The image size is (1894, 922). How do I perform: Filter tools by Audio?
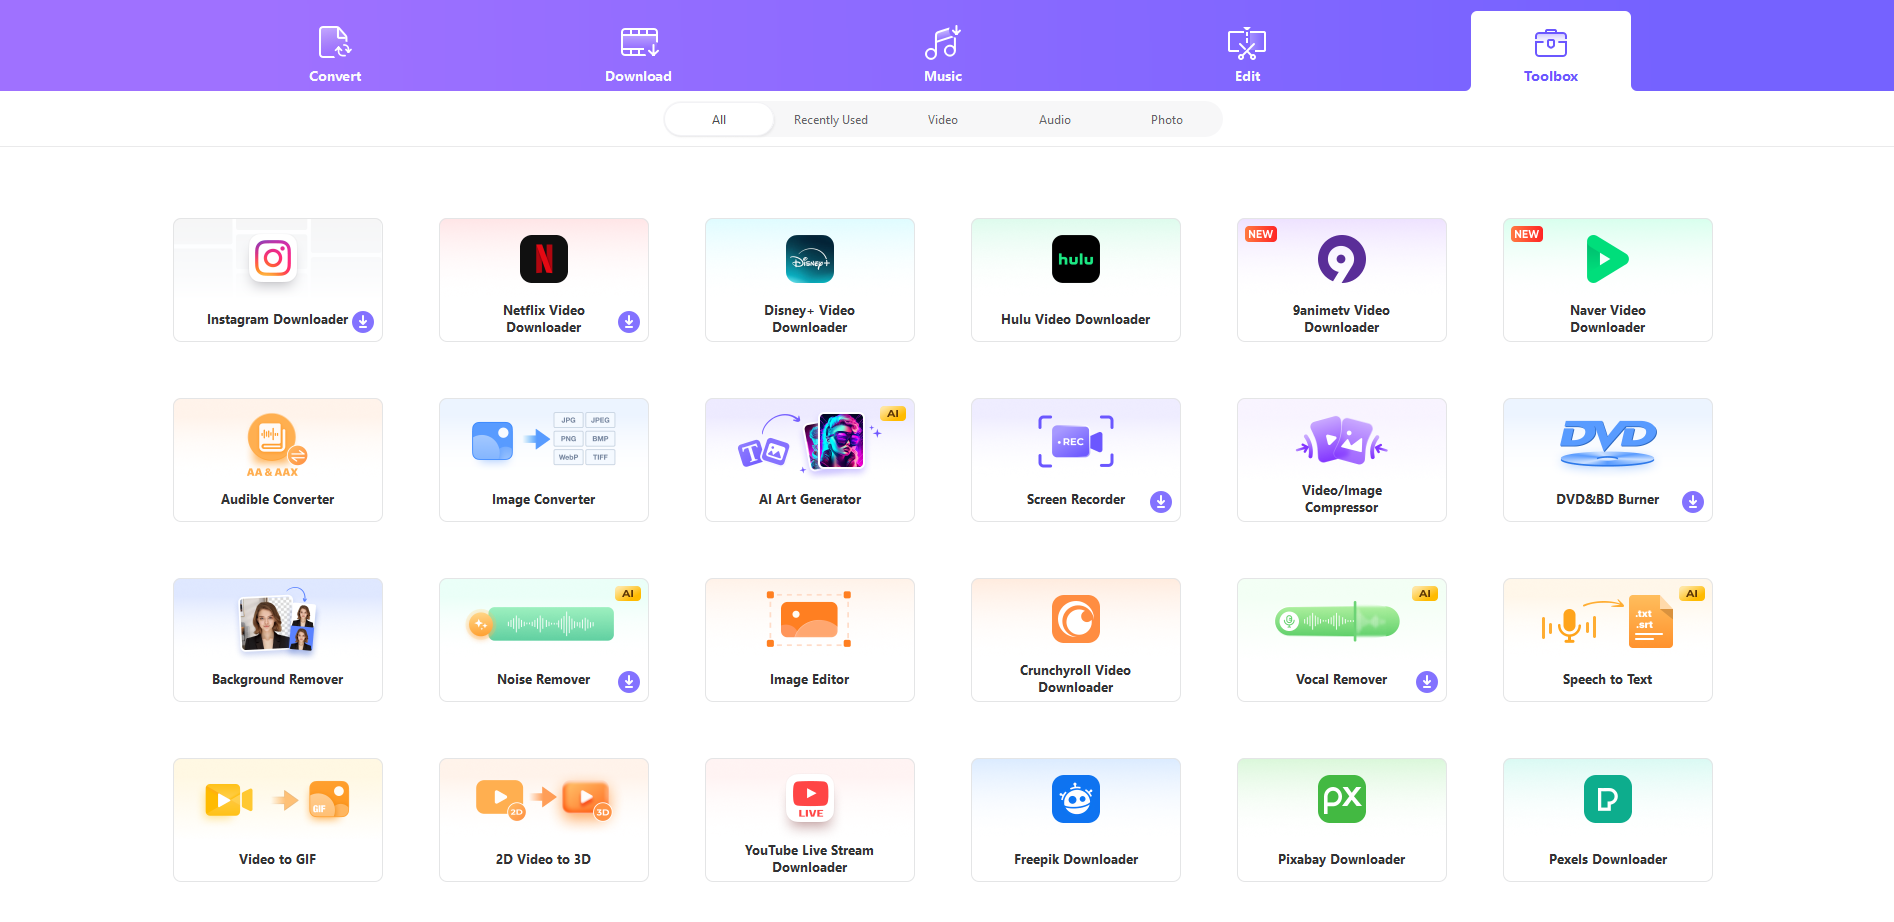pyautogui.click(x=1055, y=120)
